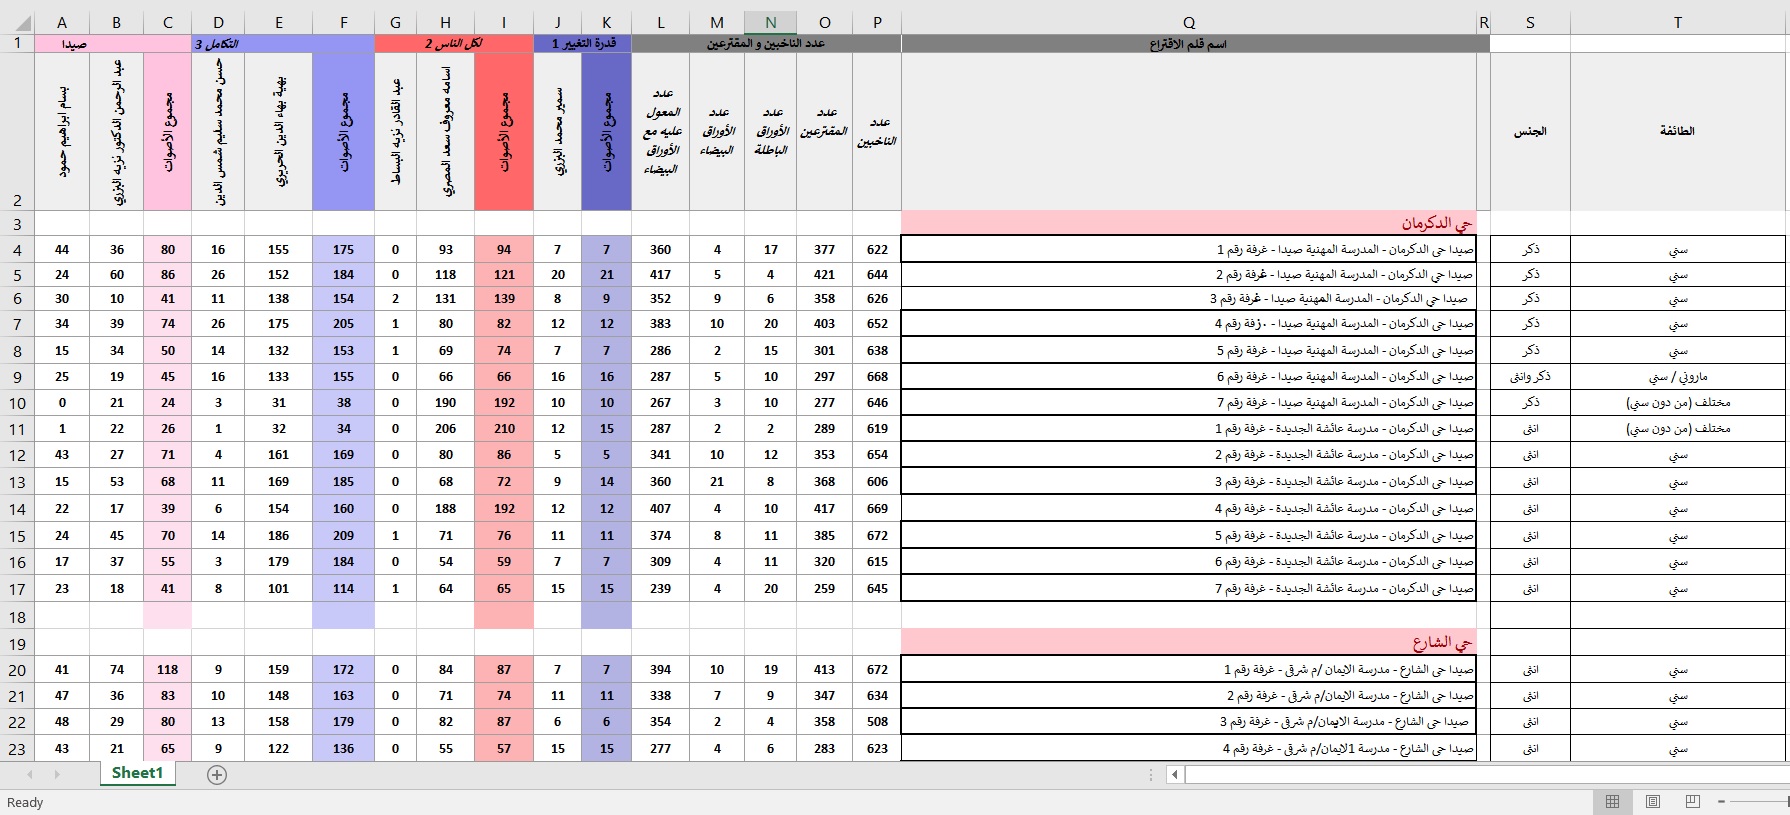Click the next sheet navigation arrow

coord(57,774)
